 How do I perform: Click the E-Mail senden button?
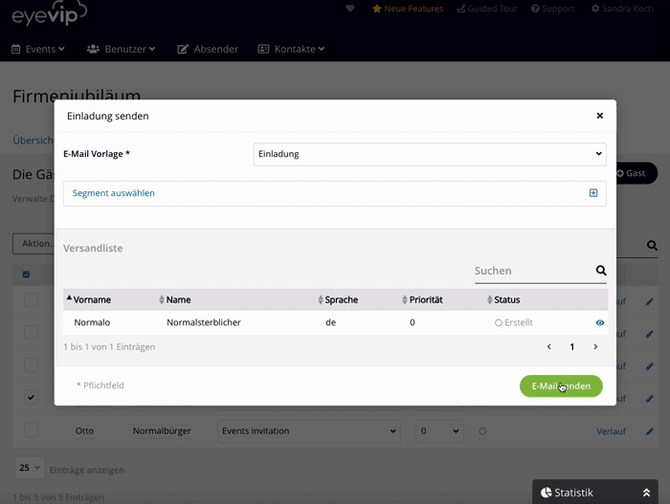561,386
